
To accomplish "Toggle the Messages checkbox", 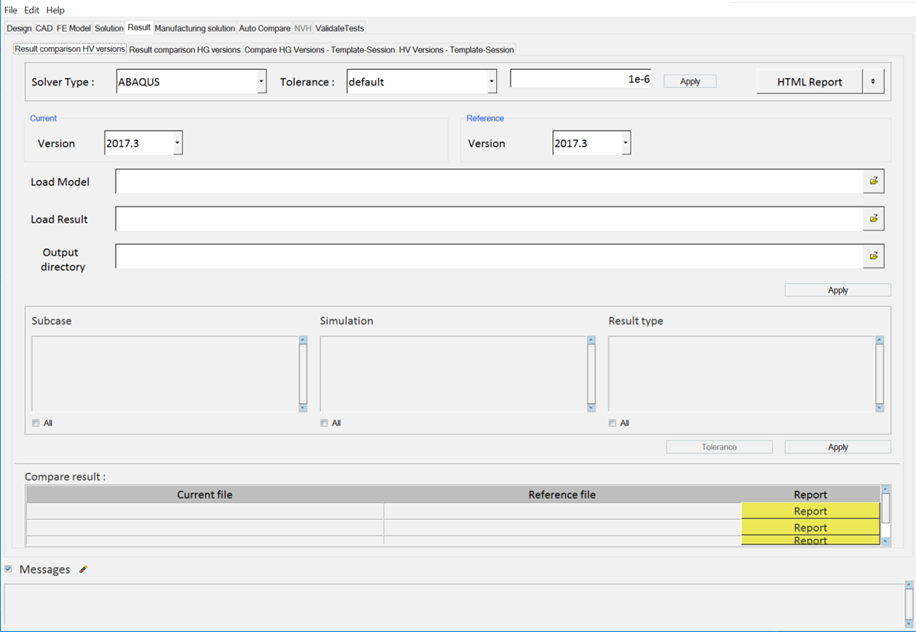I will 9,569.
